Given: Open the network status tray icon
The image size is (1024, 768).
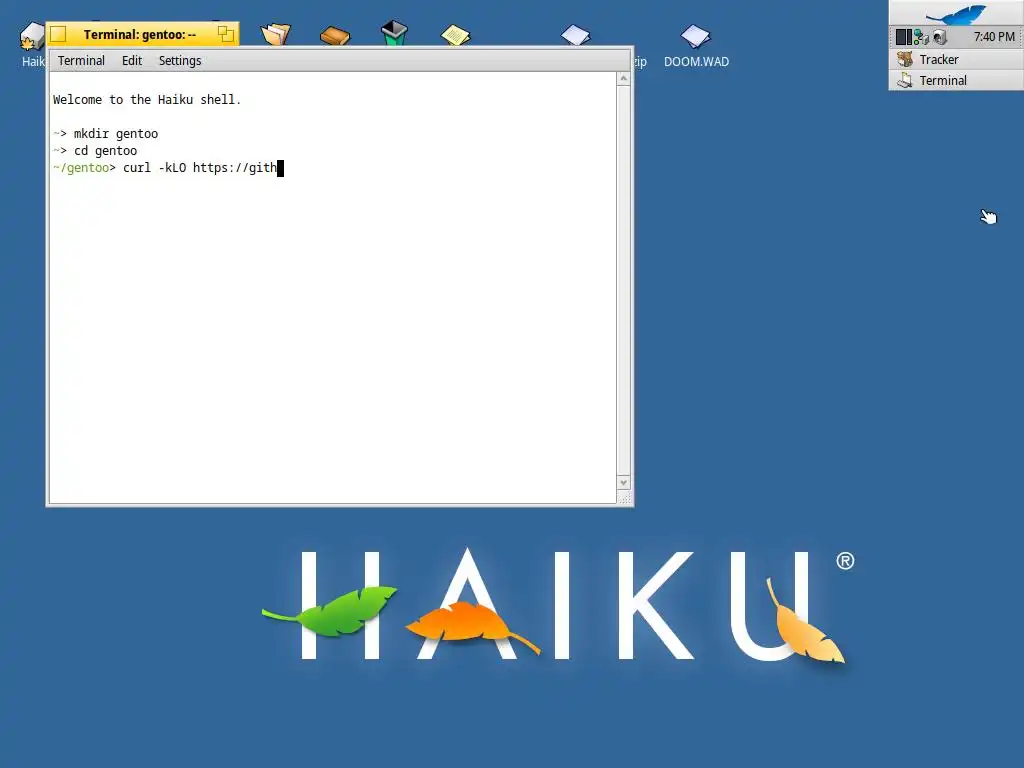Looking at the screenshot, I should (921, 37).
